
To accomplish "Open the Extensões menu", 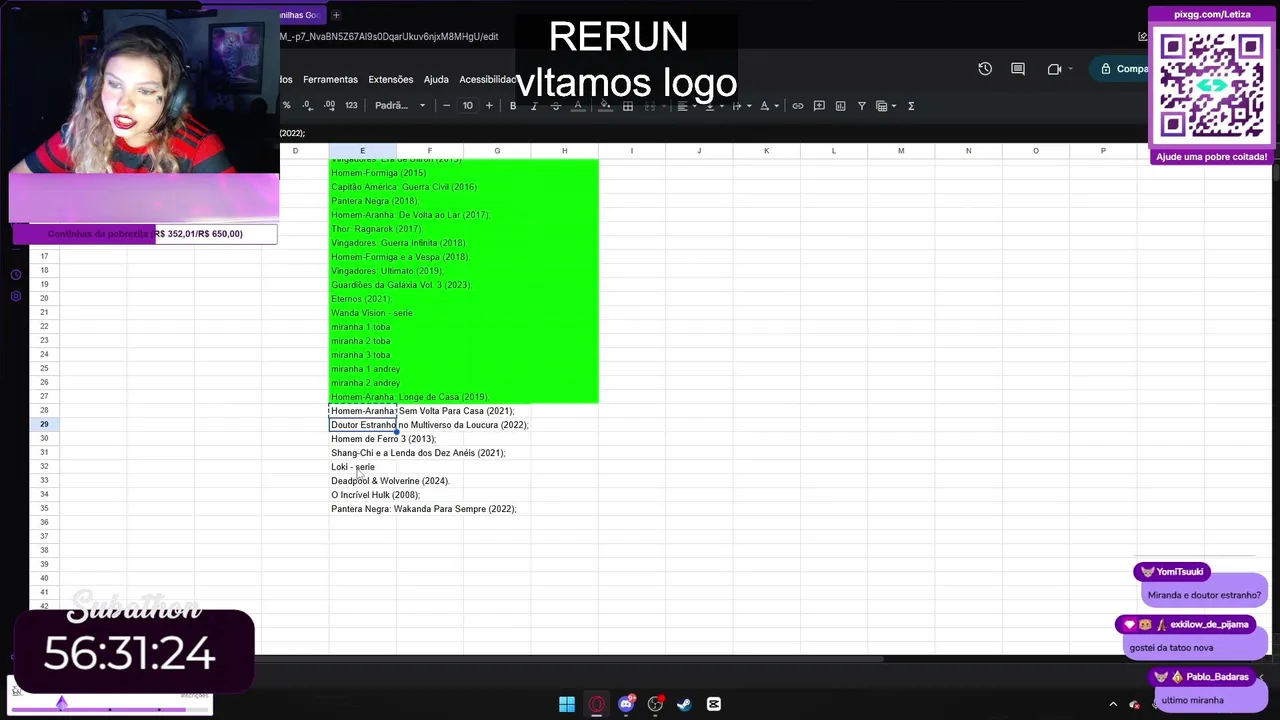I will click(x=390, y=79).
